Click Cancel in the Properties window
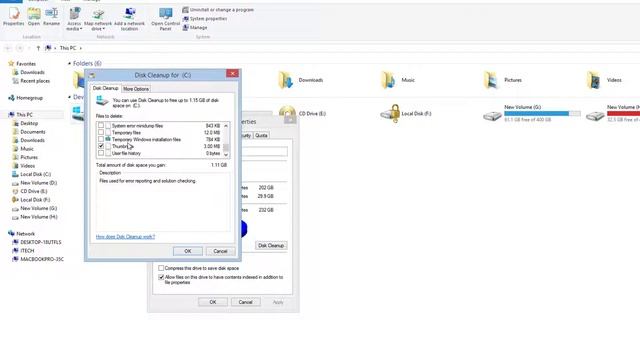This screenshot has width=640, height=360. tap(245, 302)
